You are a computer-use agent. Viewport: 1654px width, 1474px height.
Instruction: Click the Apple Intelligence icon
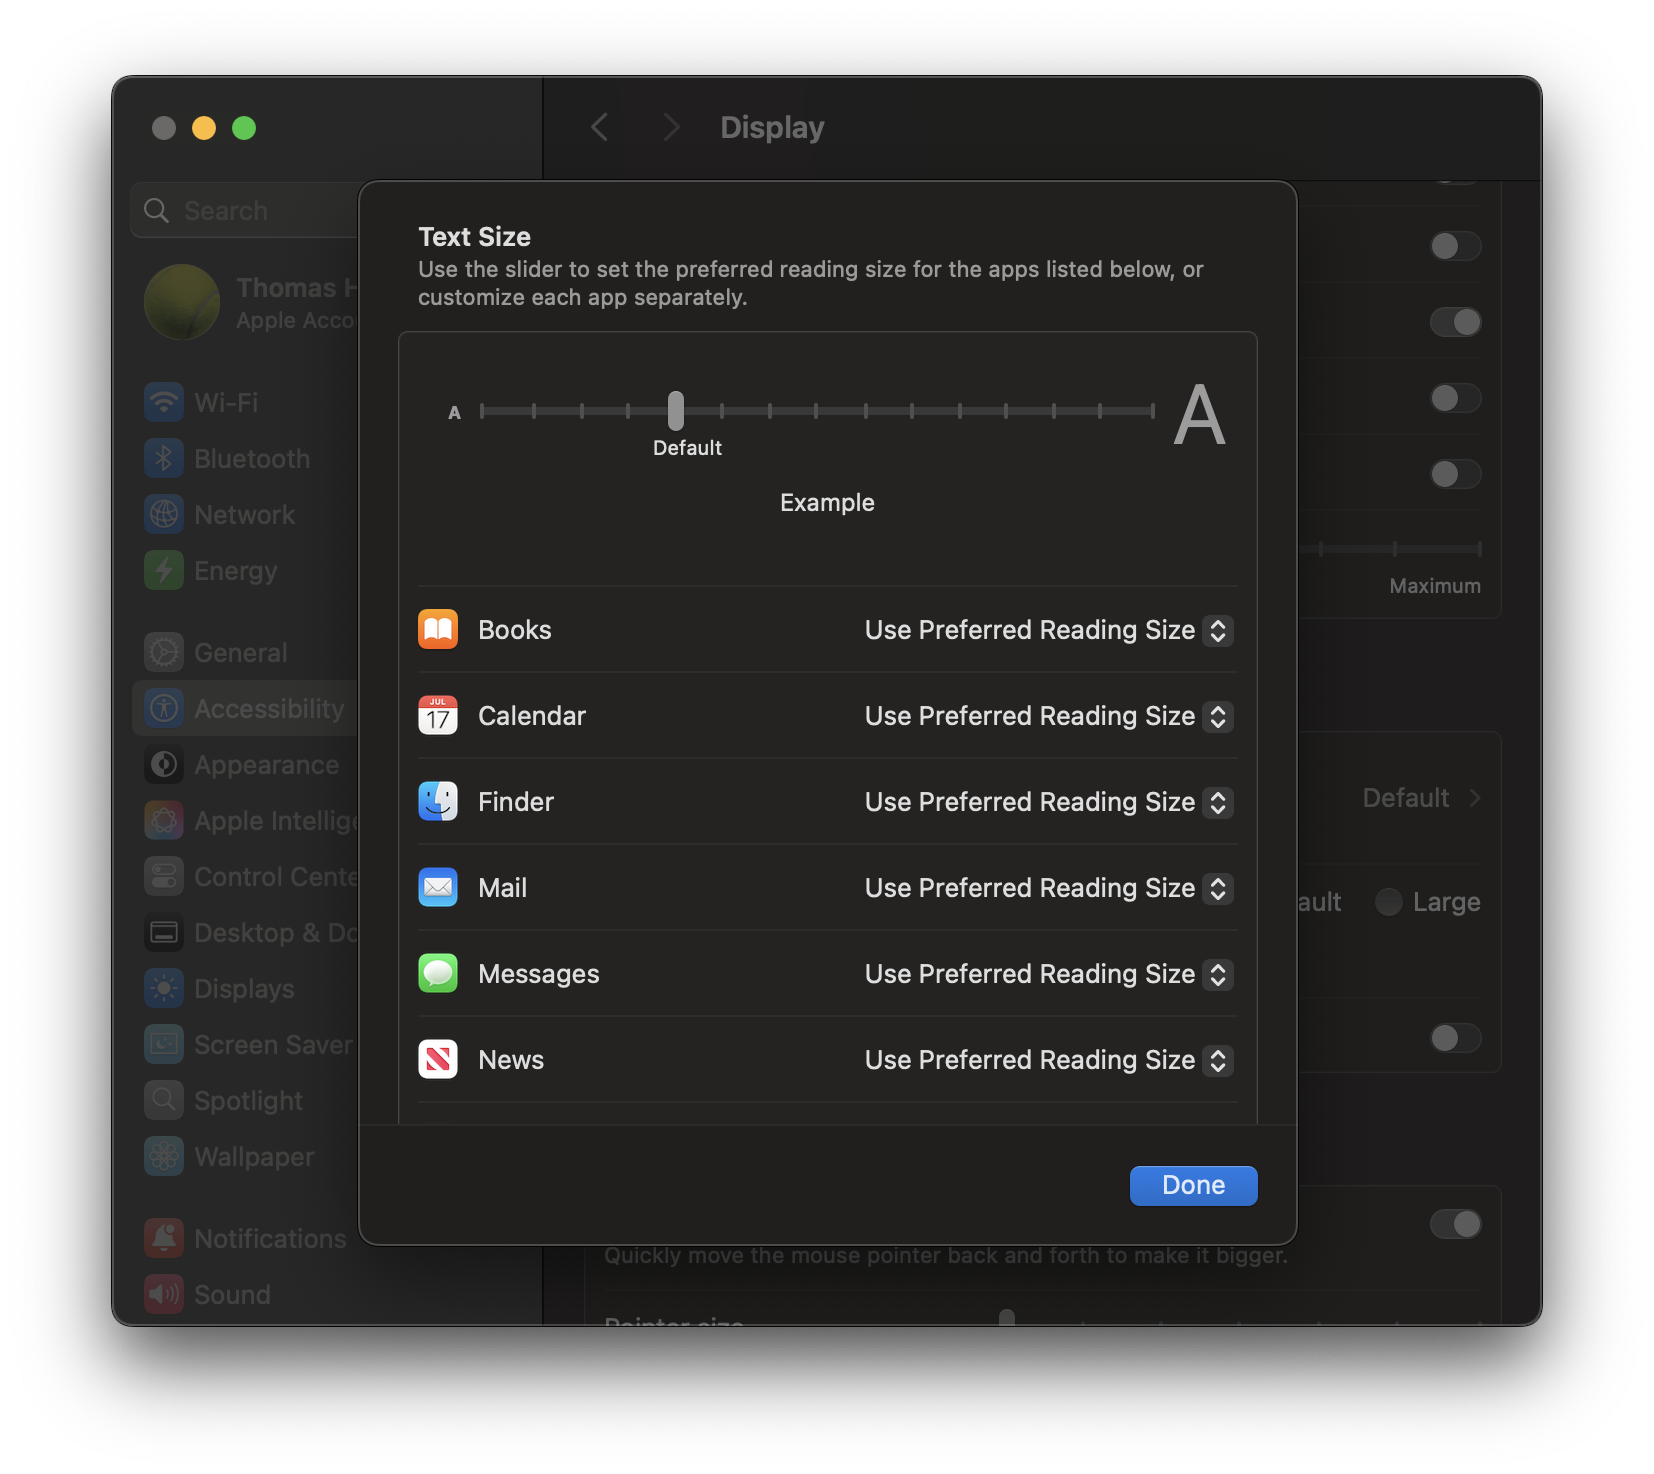[164, 820]
